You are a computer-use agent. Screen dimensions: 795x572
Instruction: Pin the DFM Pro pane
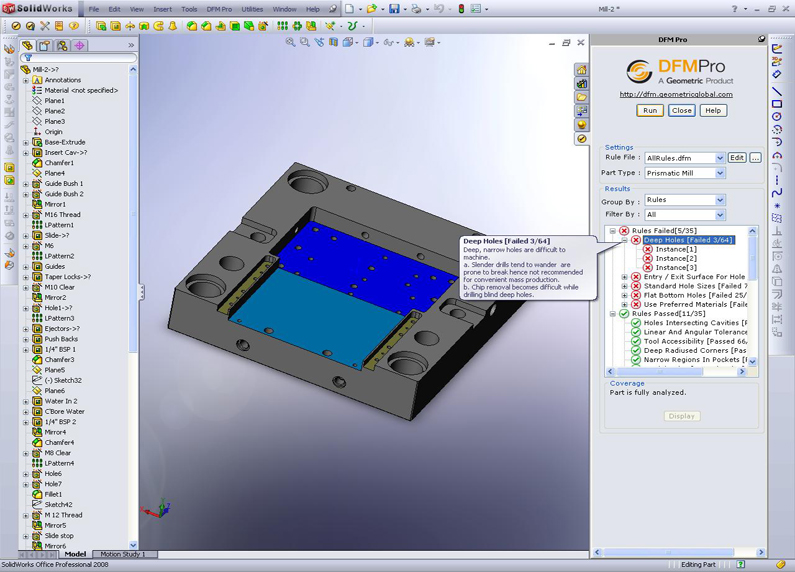point(761,39)
